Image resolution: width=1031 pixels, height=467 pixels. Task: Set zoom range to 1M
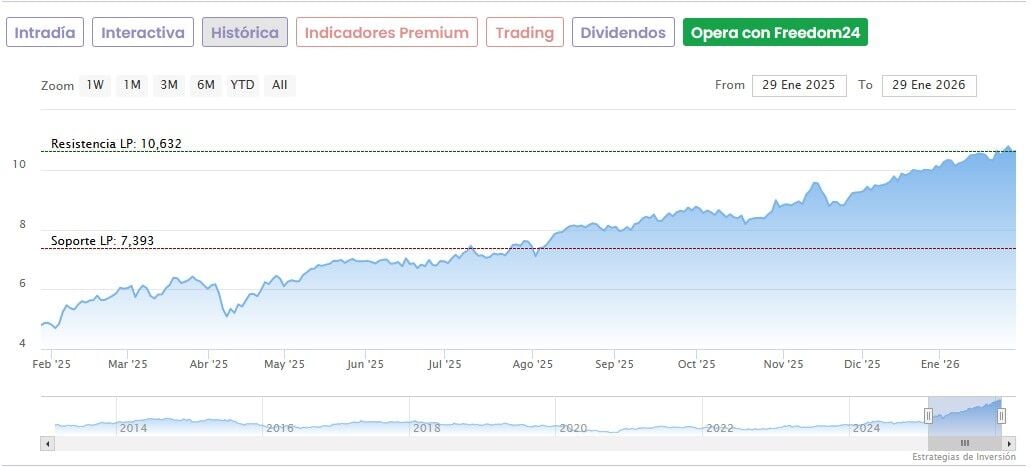pos(132,85)
